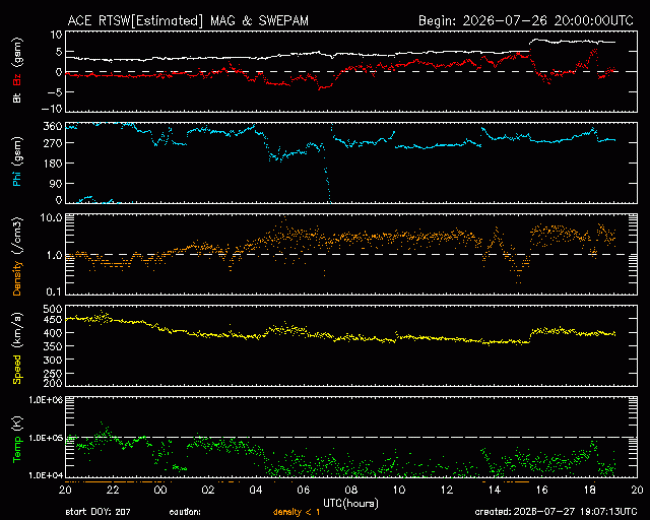The image size is (650, 520).
Task: Click the "start DOY: 207" footer text
Action: (98, 512)
